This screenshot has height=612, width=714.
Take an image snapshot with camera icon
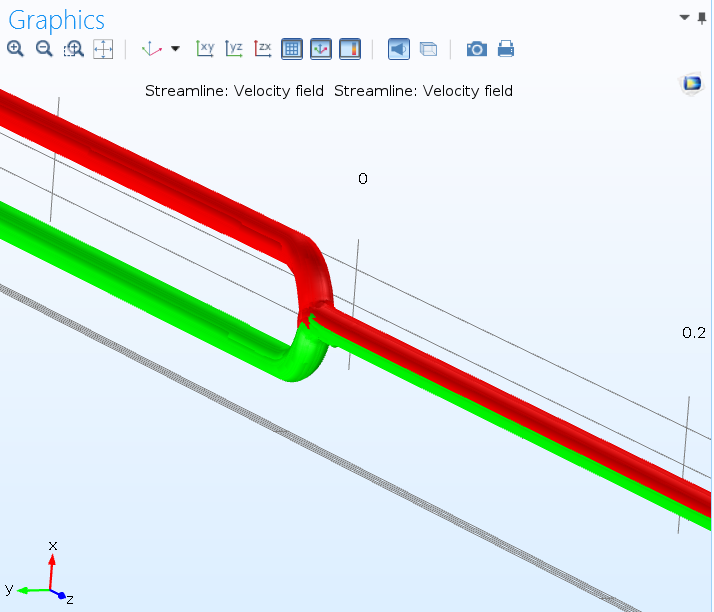[x=477, y=48]
